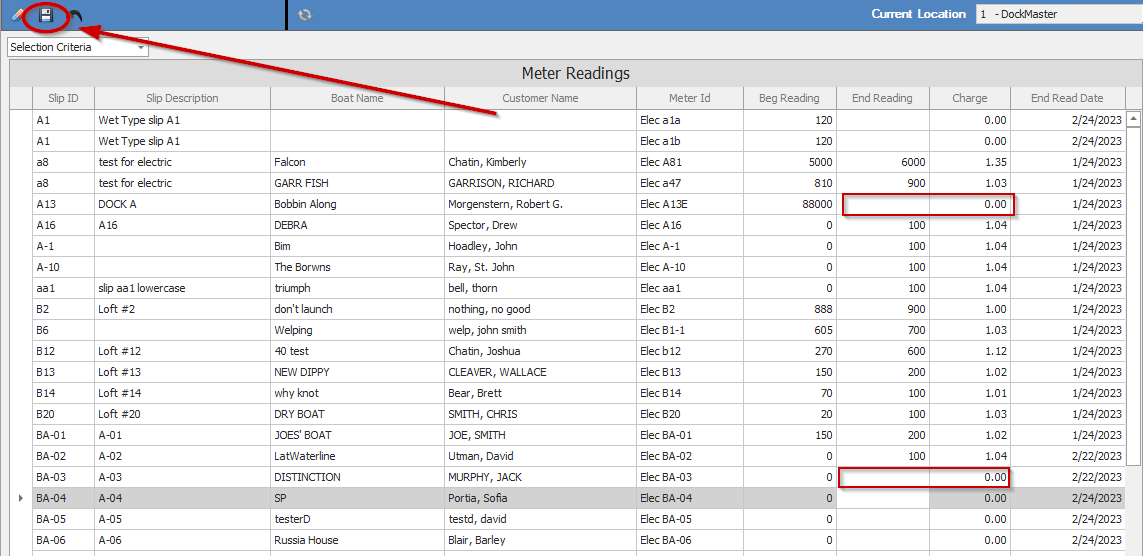The image size is (1143, 556).
Task: Select the row indicator for BA-04
Action: [21, 498]
